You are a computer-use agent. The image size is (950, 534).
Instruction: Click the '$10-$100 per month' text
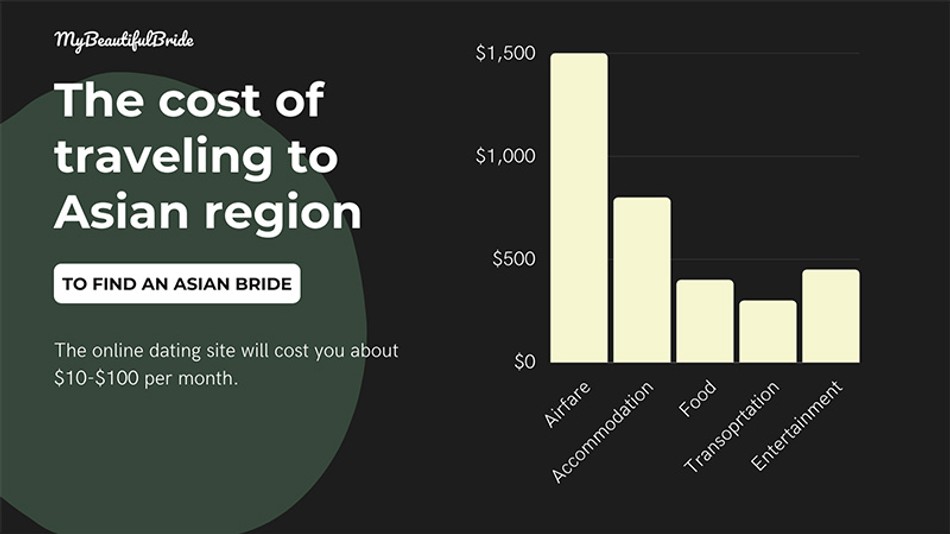145,378
